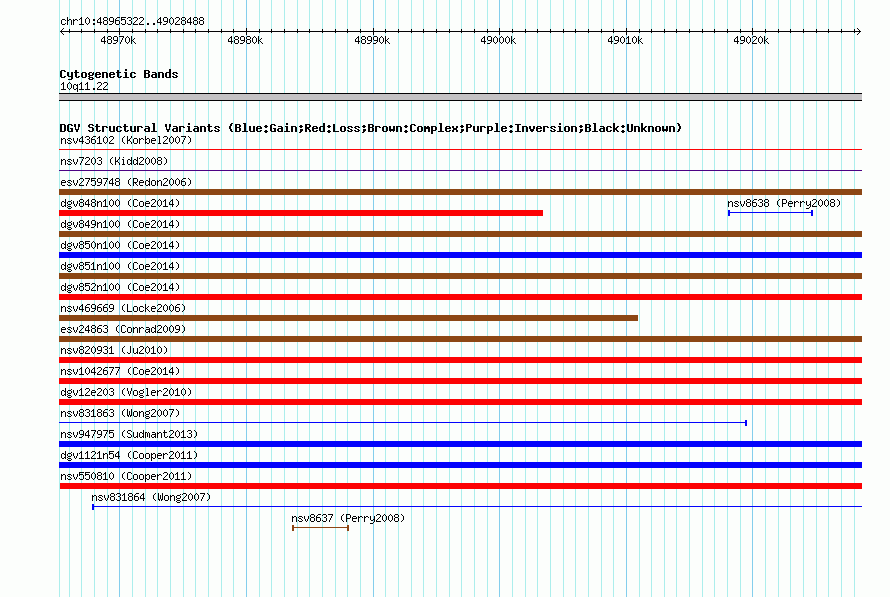
Task: Click the 10q11.22 band label
Action: coord(84,86)
